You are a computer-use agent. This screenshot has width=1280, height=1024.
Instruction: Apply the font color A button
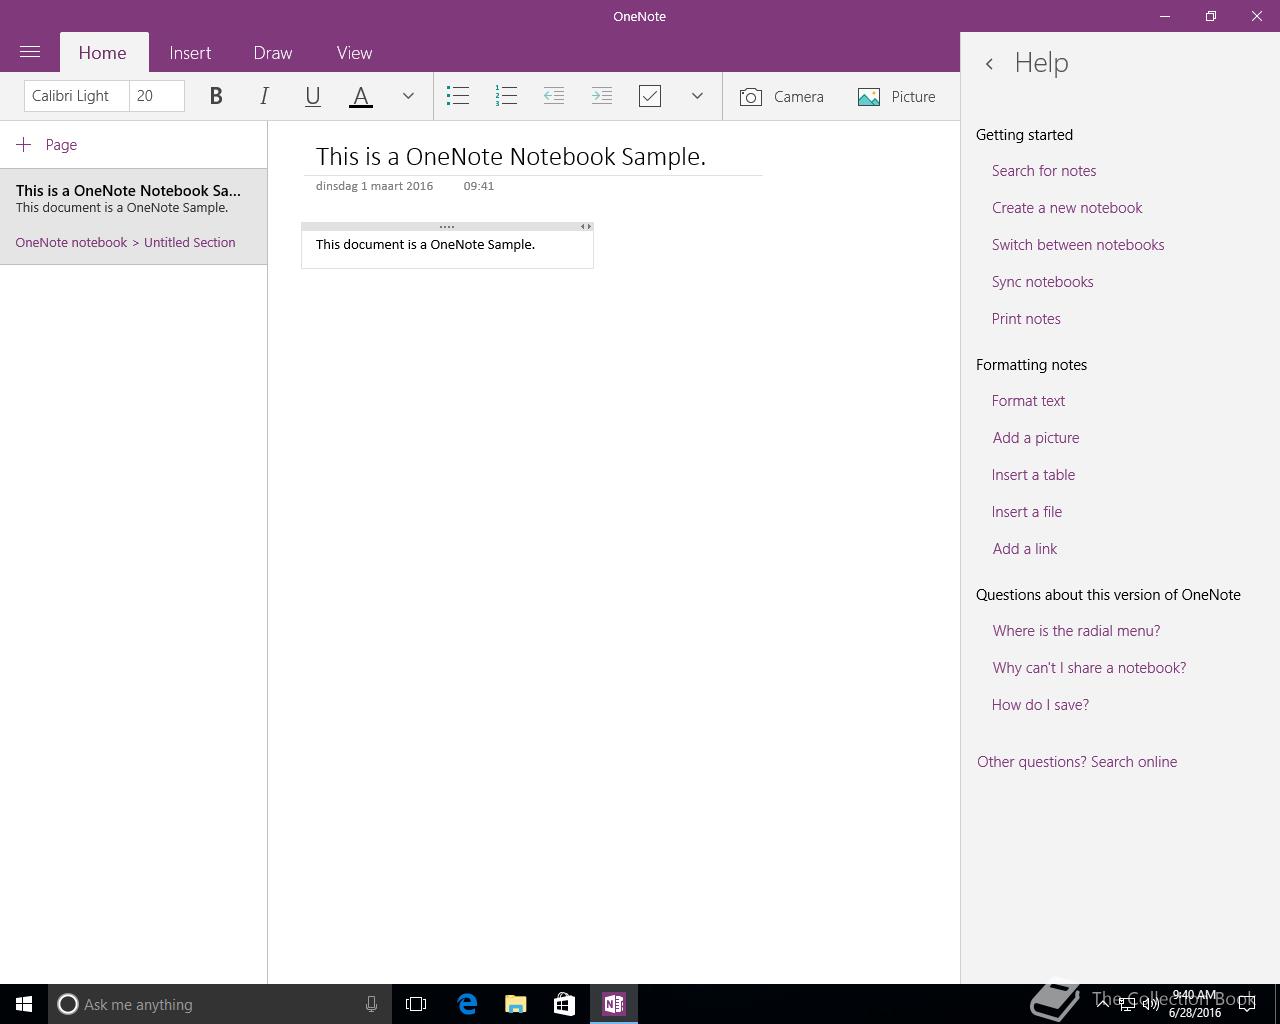[x=361, y=96]
